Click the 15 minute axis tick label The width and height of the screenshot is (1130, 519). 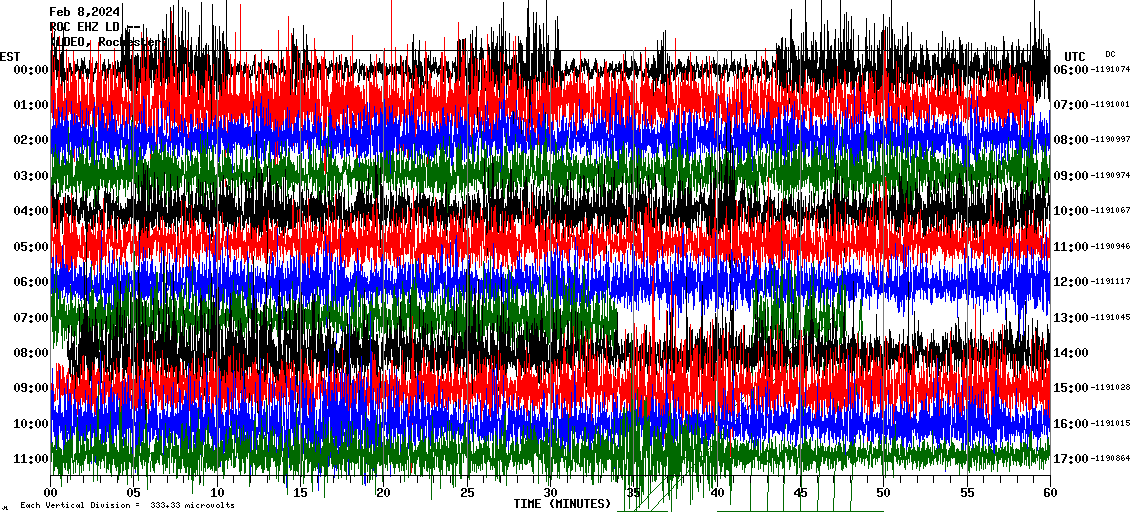click(301, 493)
